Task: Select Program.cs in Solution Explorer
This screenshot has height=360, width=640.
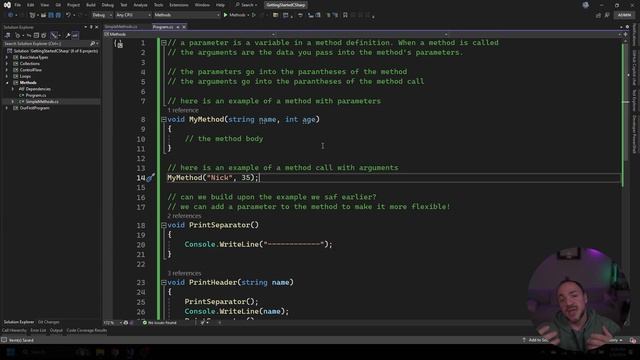Action: [x=36, y=96]
